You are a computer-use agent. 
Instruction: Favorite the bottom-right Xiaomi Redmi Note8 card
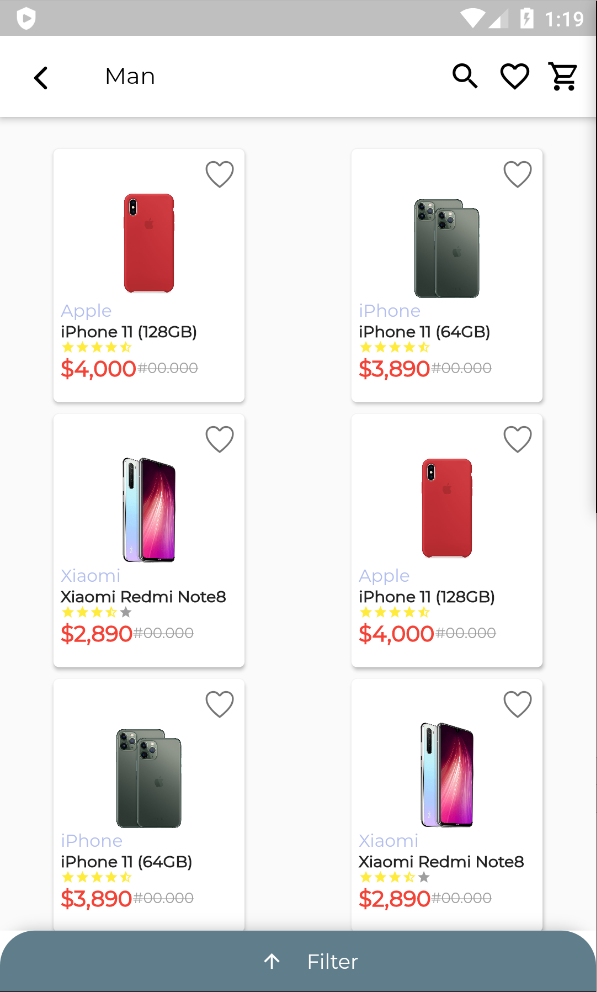517,704
